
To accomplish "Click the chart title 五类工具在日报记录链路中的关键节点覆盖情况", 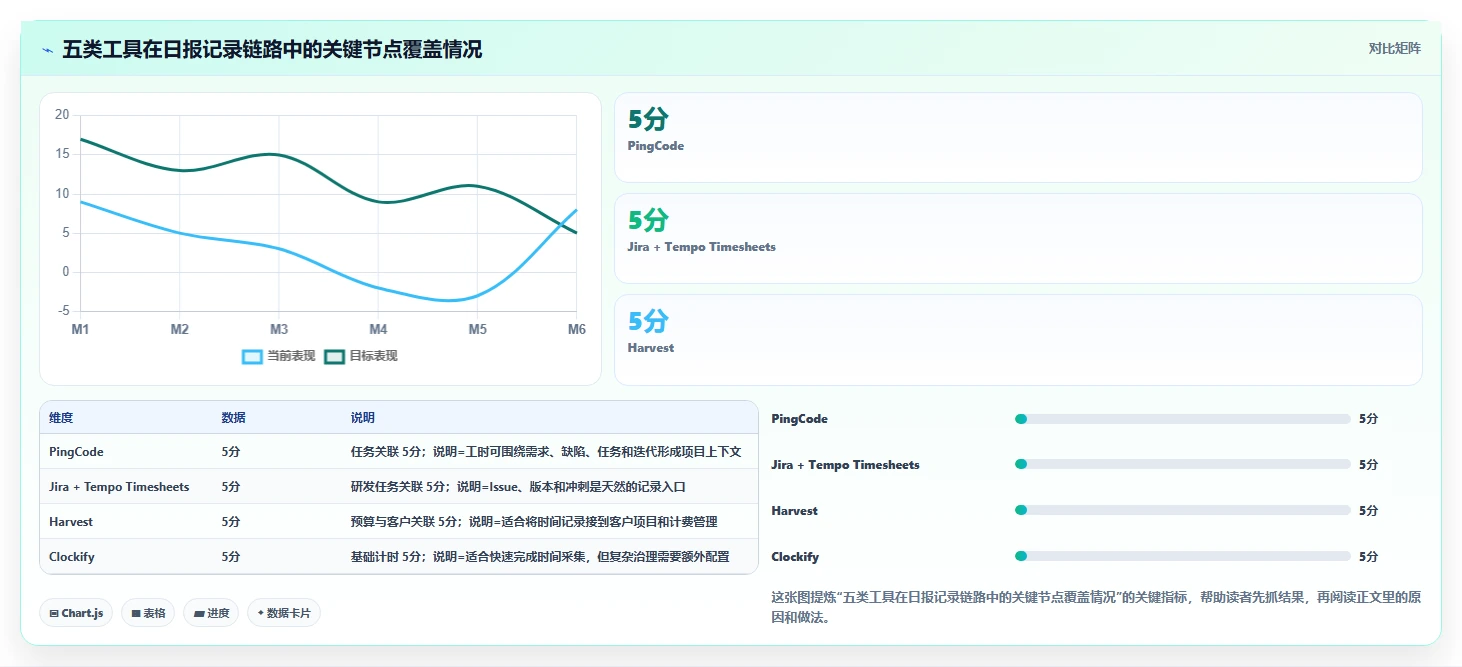I will coord(272,49).
